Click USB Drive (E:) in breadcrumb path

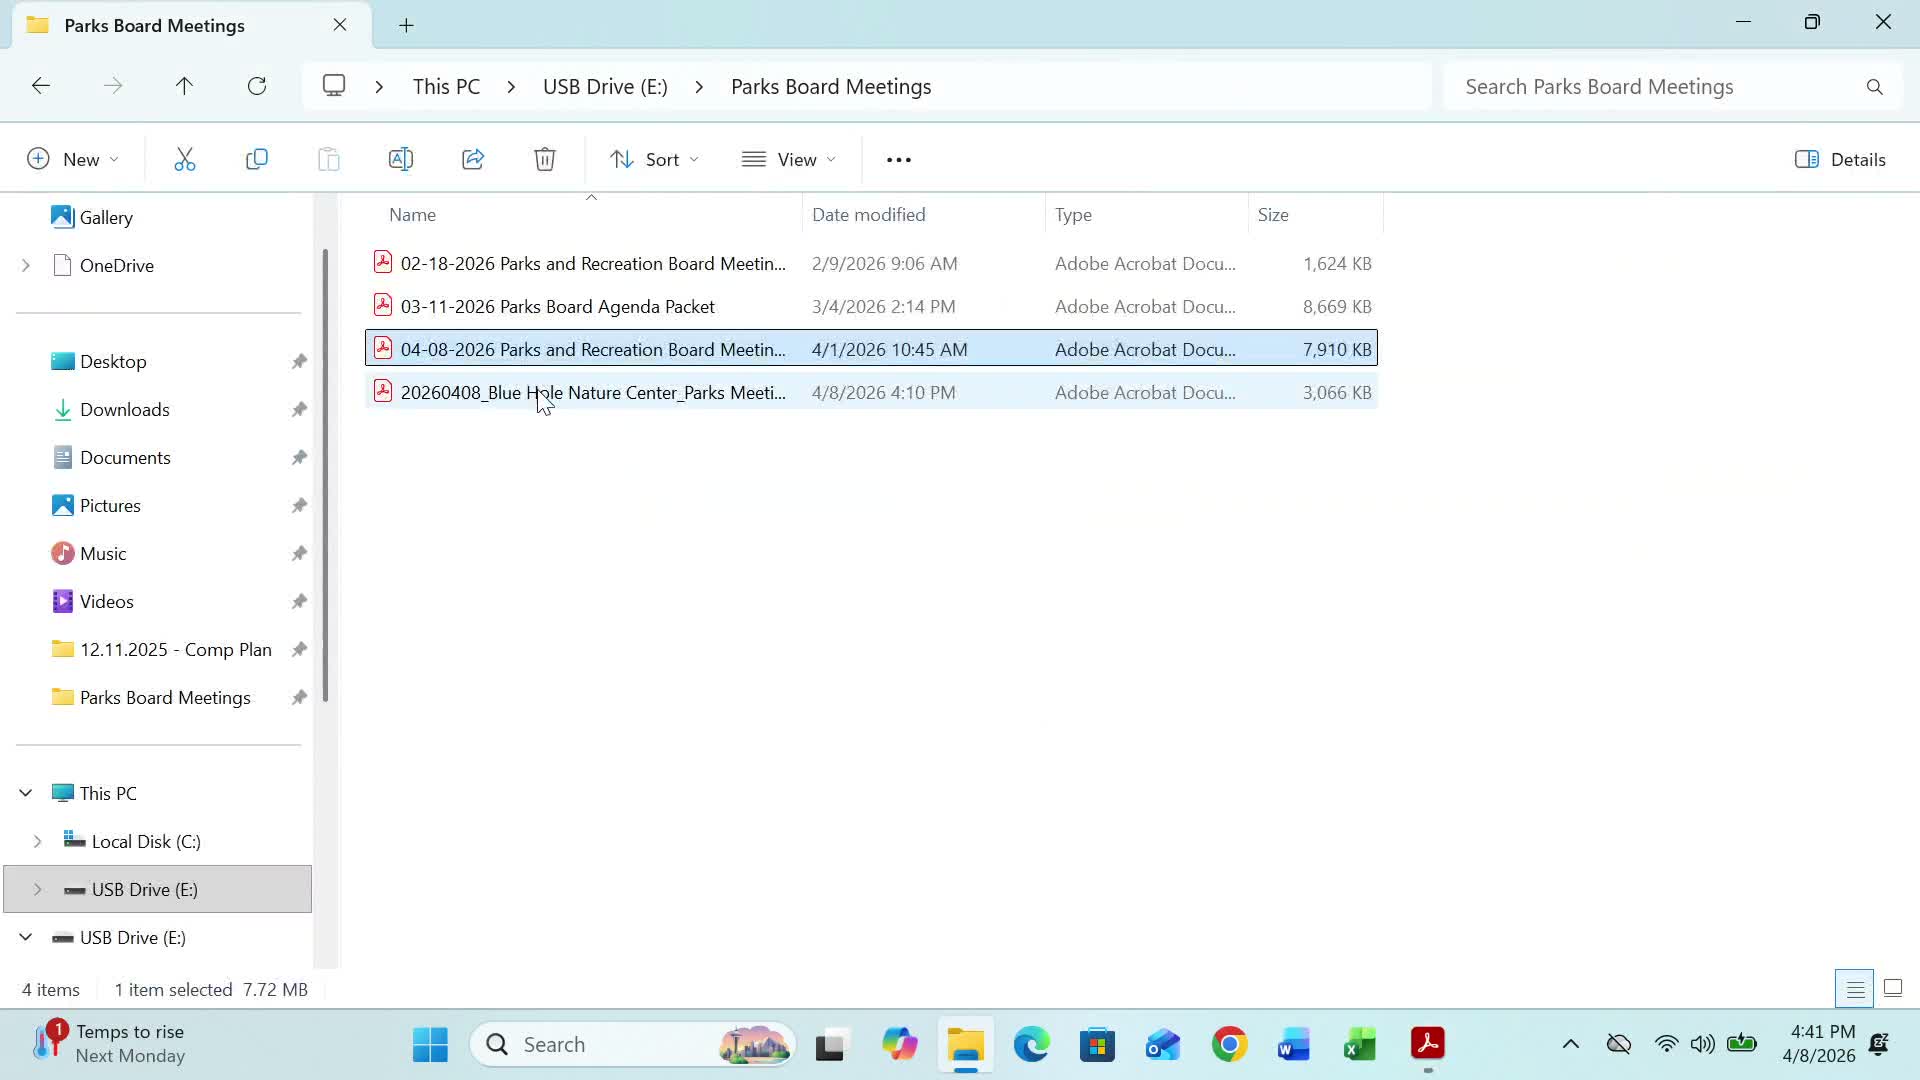[605, 87]
